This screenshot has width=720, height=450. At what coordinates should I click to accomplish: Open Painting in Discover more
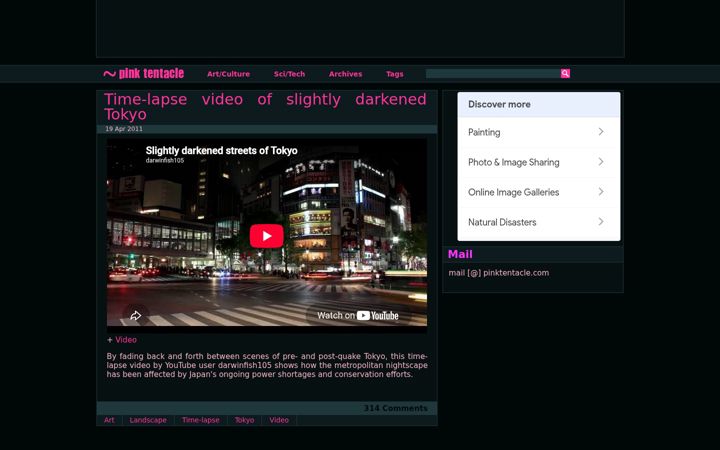click(539, 132)
